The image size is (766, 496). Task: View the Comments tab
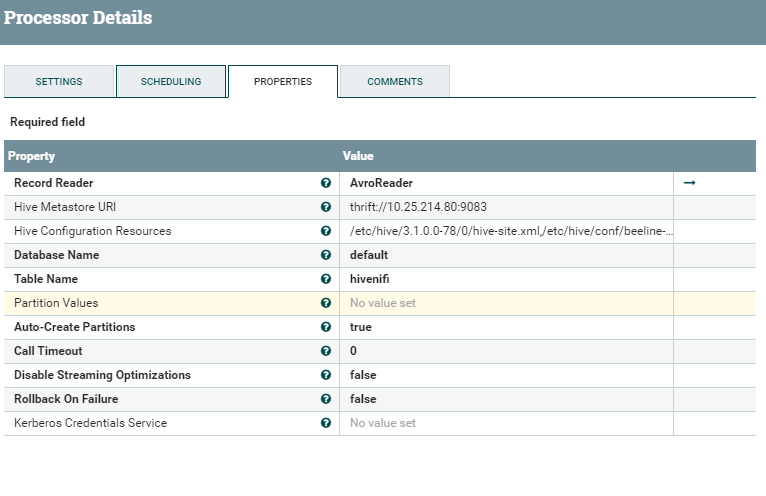coord(395,82)
